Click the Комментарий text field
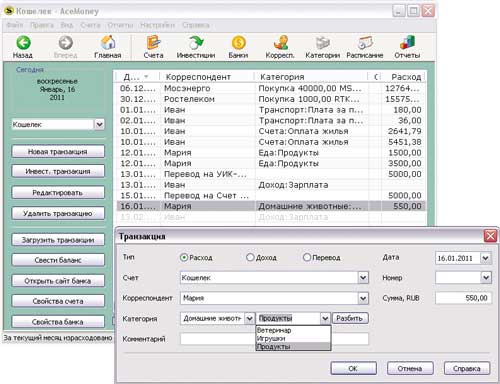 pyautogui.click(x=274, y=339)
